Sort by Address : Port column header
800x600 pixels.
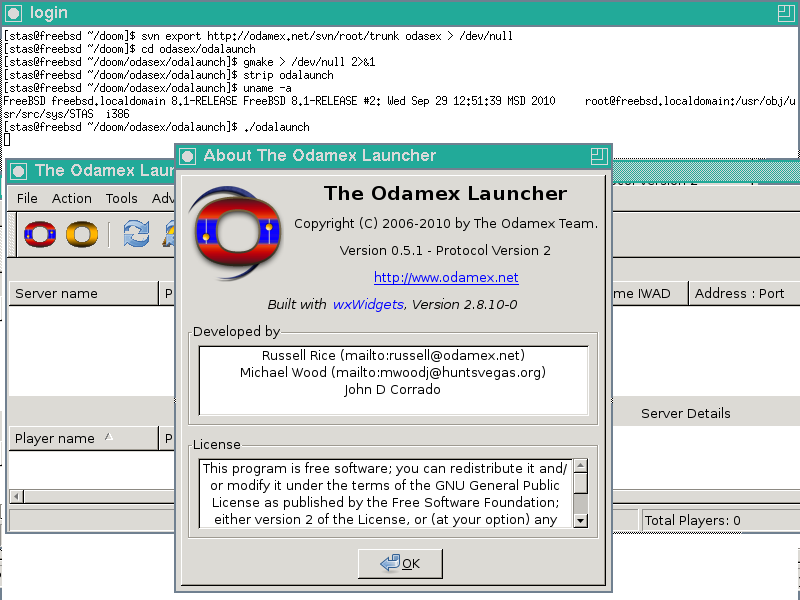pos(739,293)
